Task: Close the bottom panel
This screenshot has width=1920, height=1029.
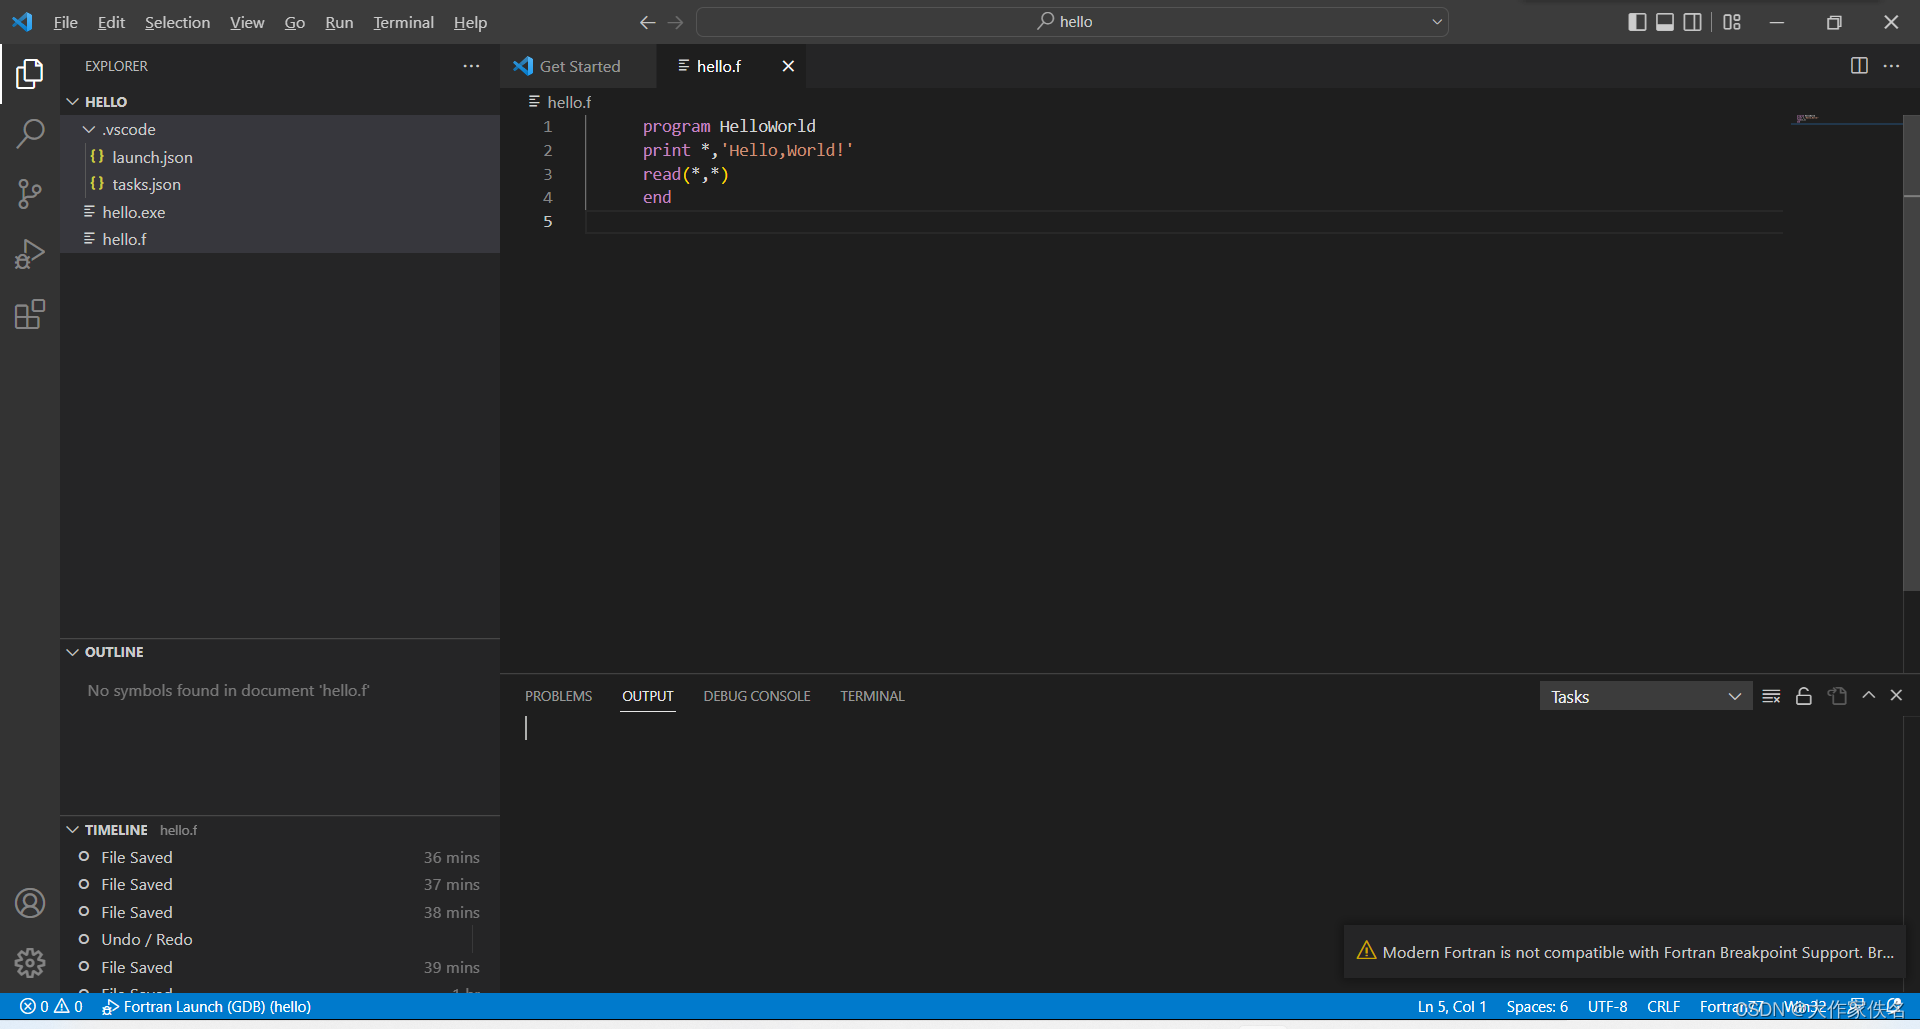Action: (1896, 695)
